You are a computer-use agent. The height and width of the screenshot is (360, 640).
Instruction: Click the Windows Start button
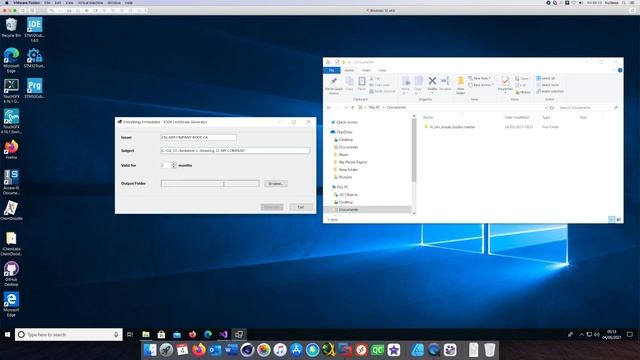coord(7,335)
